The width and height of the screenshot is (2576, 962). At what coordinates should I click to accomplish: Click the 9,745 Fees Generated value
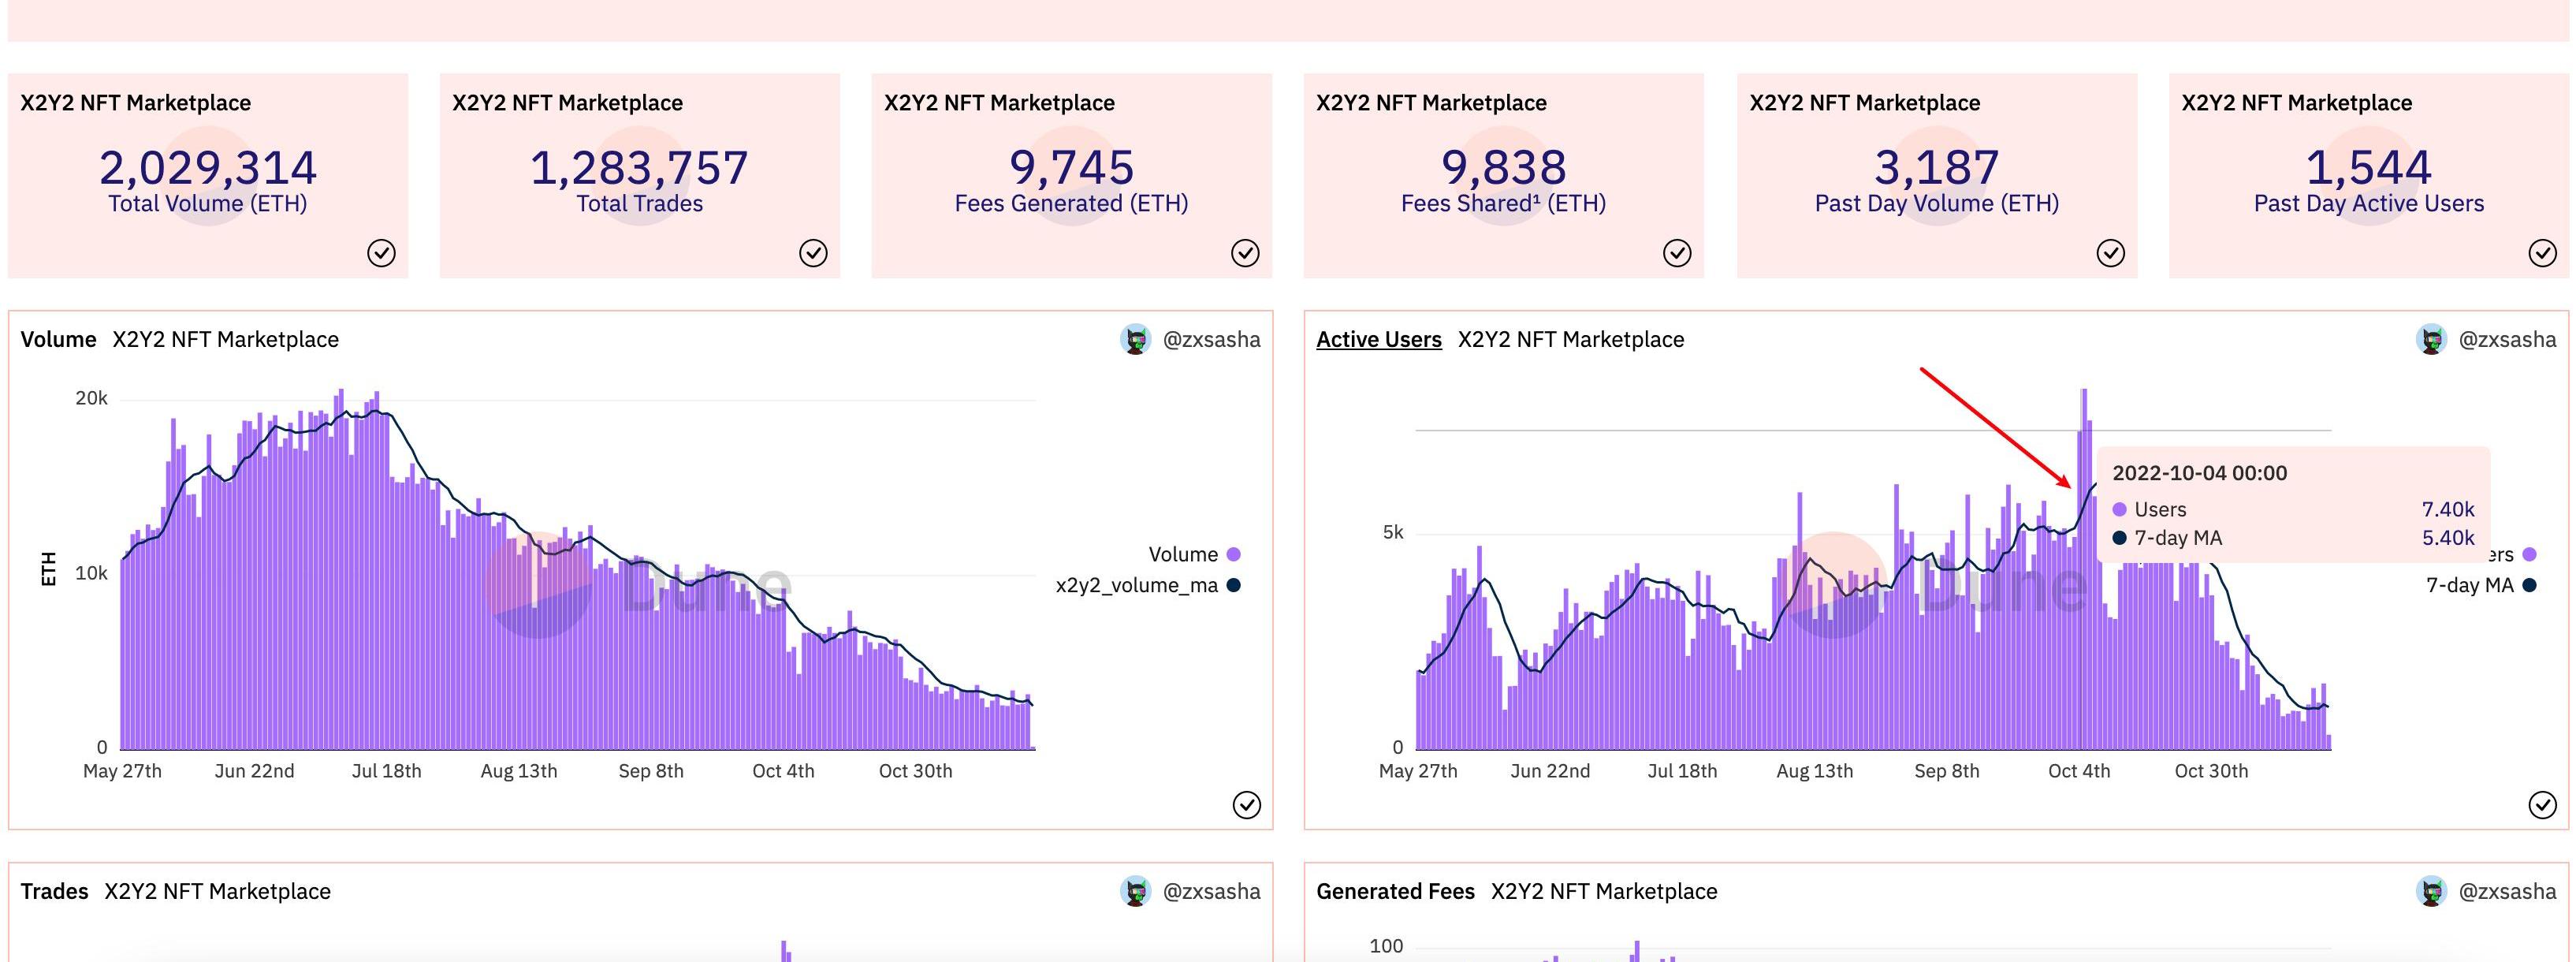coord(1071,167)
